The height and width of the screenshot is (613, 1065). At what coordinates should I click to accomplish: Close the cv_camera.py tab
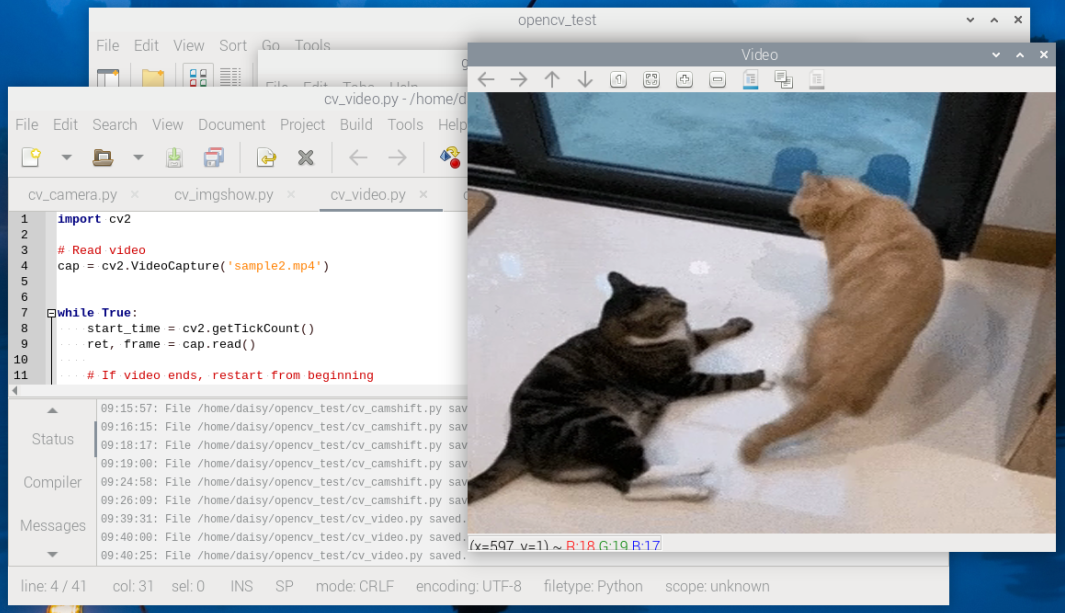pos(134,194)
